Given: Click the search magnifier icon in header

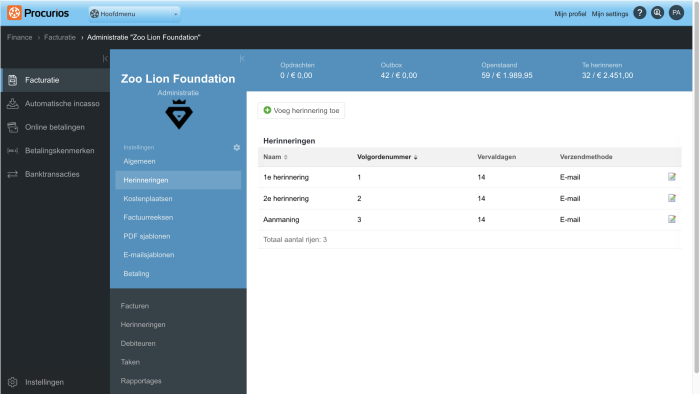Looking at the screenshot, I should pyautogui.click(x=657, y=13).
